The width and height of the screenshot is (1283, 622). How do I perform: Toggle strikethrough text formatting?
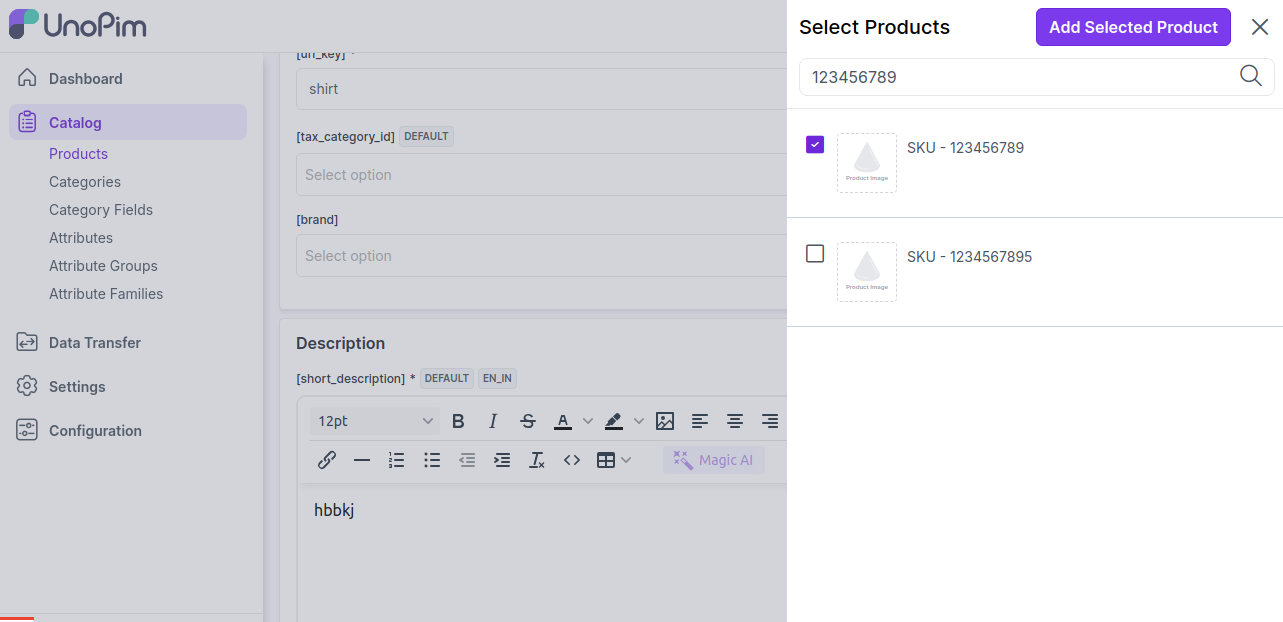tap(528, 421)
